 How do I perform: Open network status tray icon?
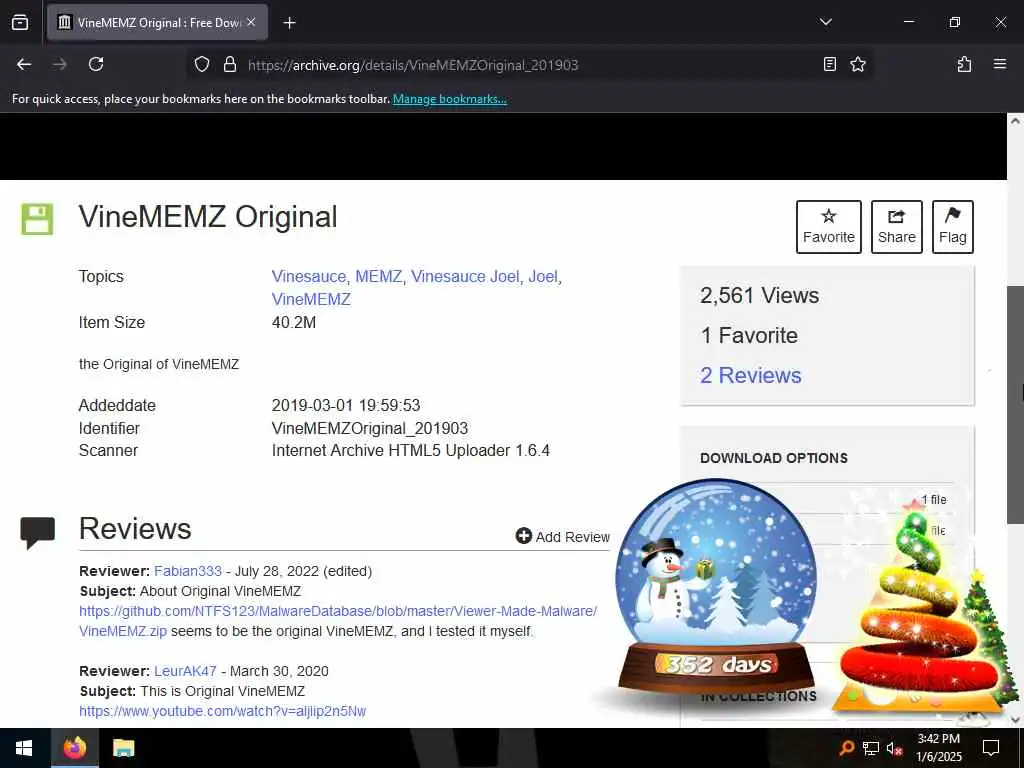click(870, 748)
